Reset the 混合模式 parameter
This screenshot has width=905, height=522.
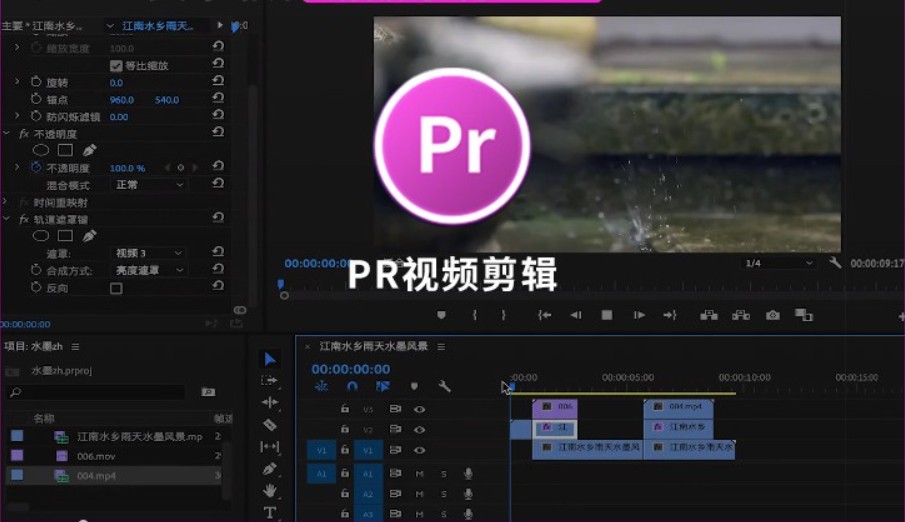pyautogui.click(x=218, y=183)
